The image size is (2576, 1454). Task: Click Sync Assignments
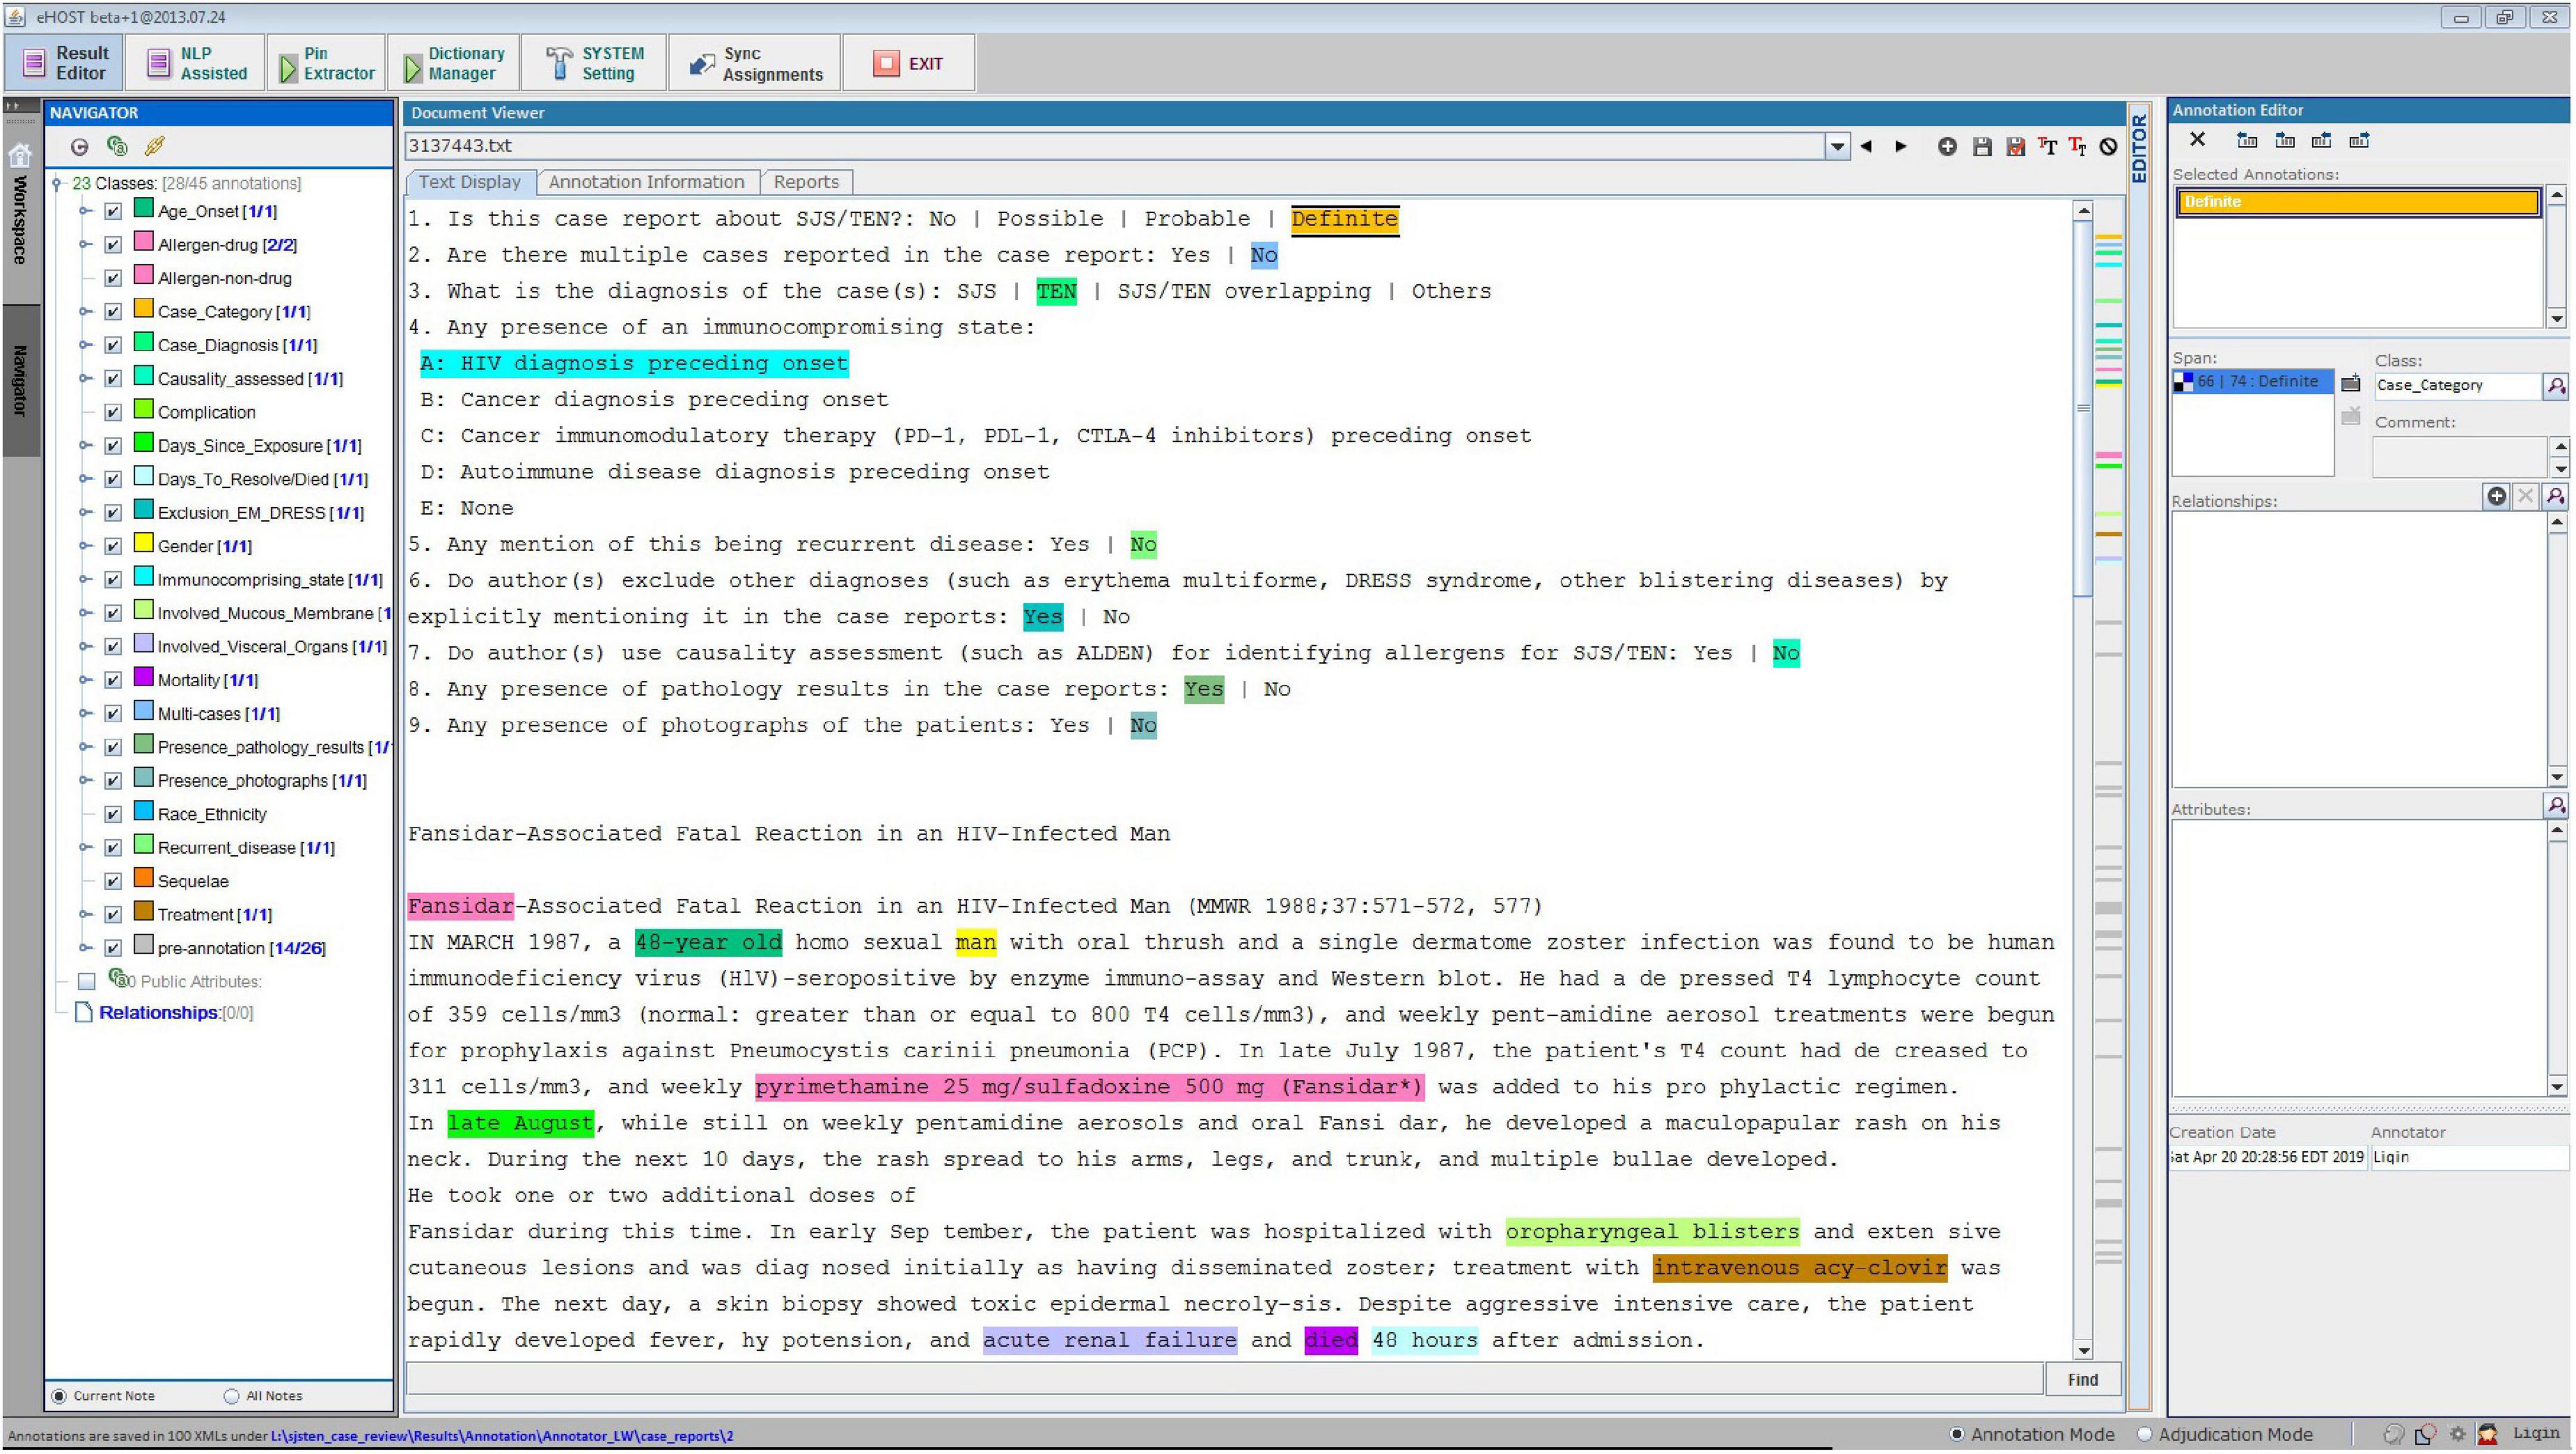pos(755,63)
